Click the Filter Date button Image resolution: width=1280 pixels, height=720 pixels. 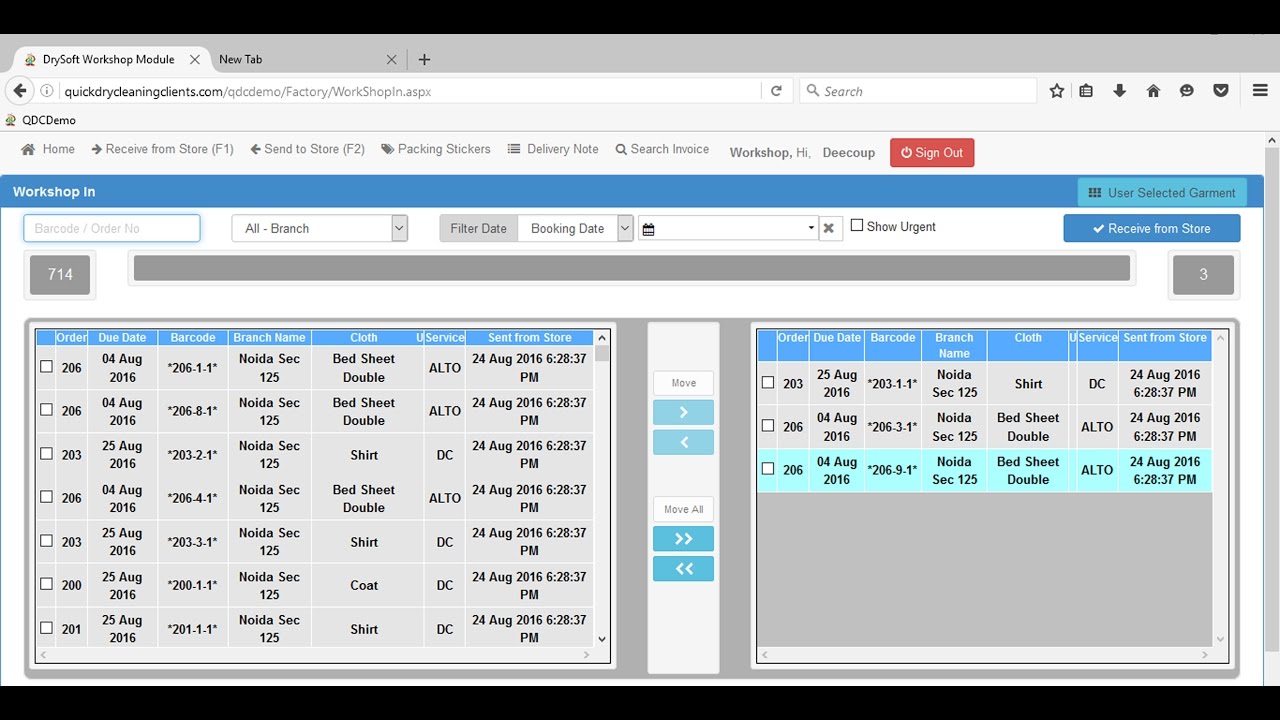click(x=478, y=228)
